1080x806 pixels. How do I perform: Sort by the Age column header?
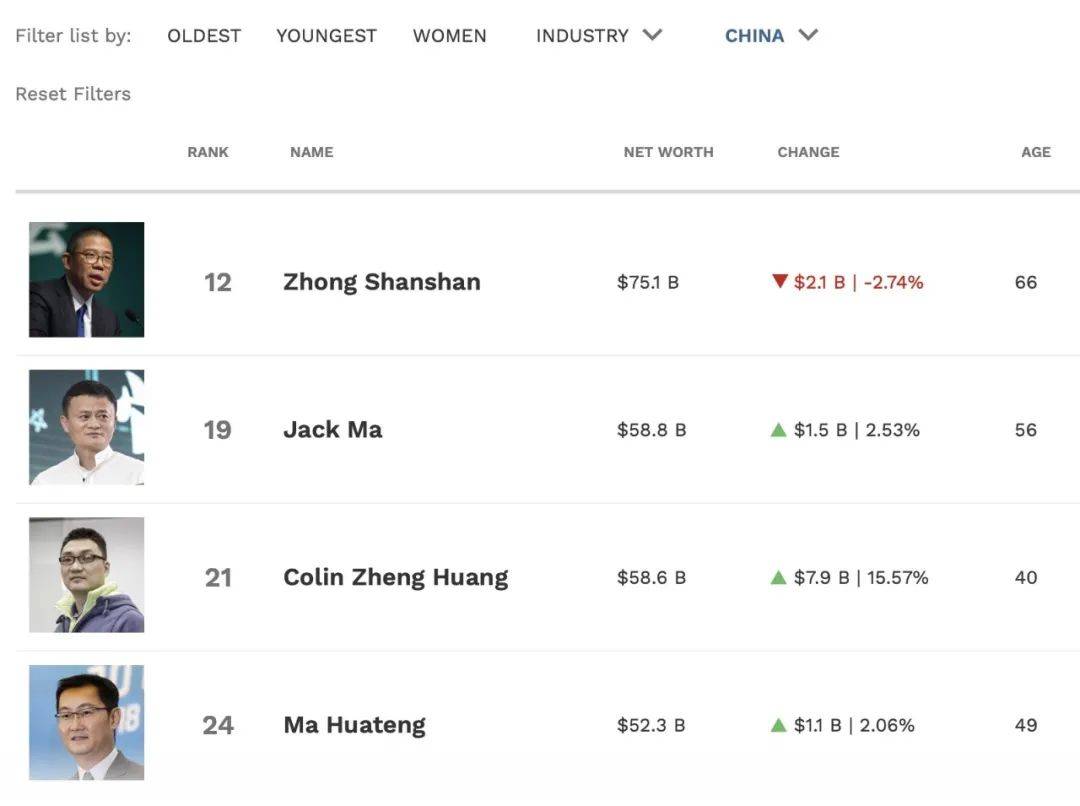[x=1036, y=152]
